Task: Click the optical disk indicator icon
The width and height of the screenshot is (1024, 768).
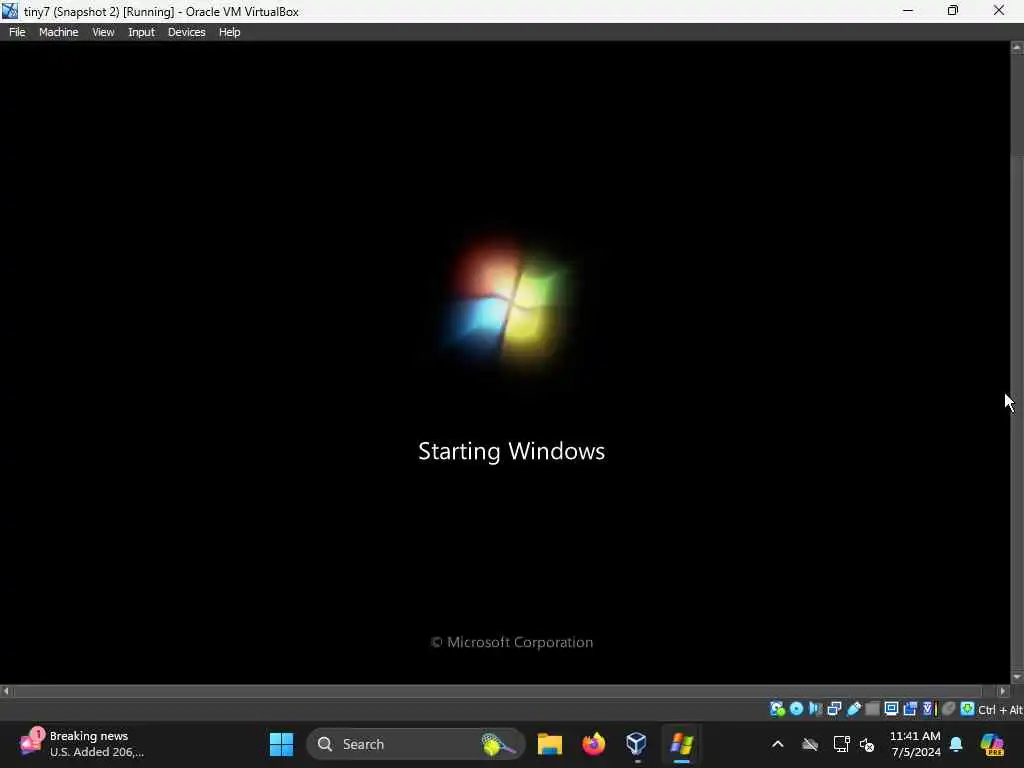Action: tap(796, 709)
